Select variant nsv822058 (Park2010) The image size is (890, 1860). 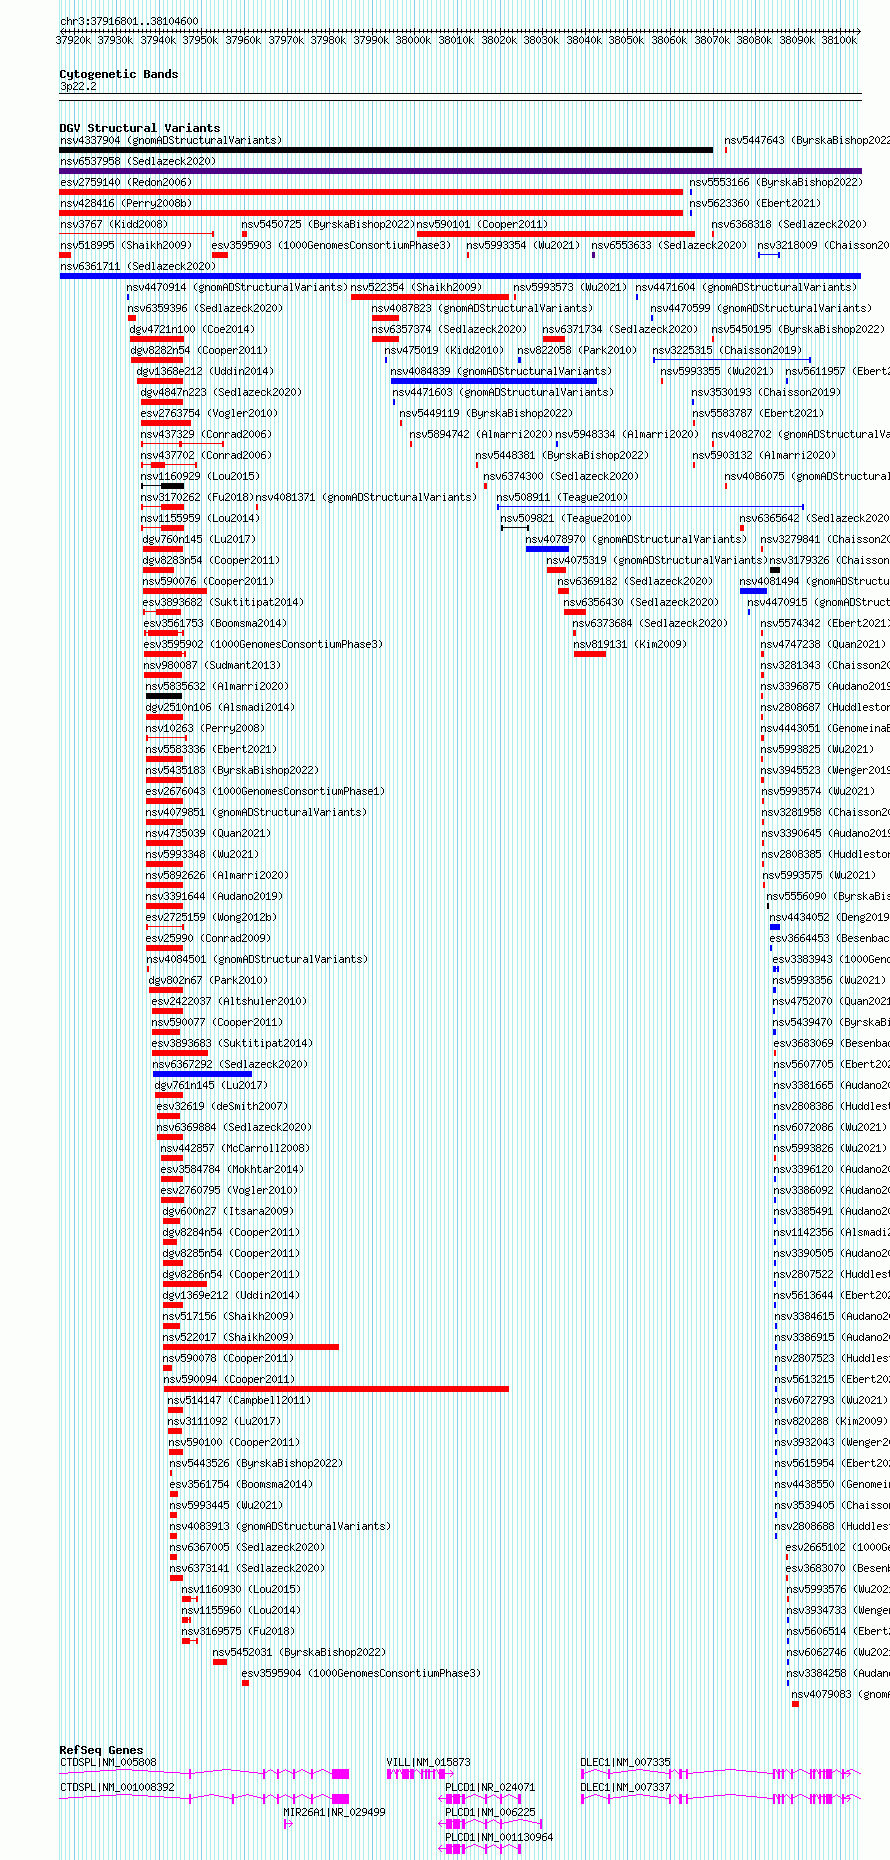(577, 350)
